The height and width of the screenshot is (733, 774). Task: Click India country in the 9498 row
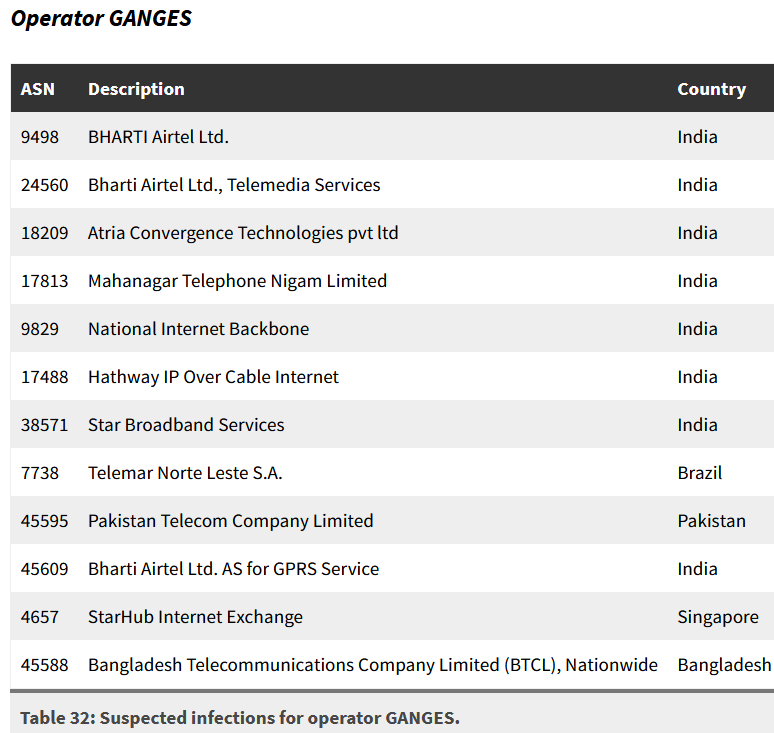[x=697, y=137]
